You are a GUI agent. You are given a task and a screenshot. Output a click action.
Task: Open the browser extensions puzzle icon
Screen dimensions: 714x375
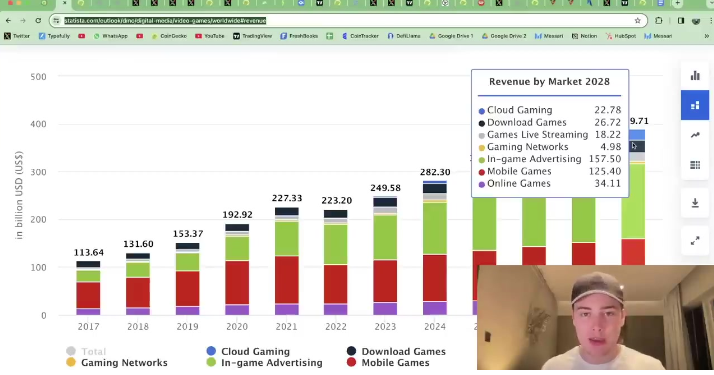point(659,20)
